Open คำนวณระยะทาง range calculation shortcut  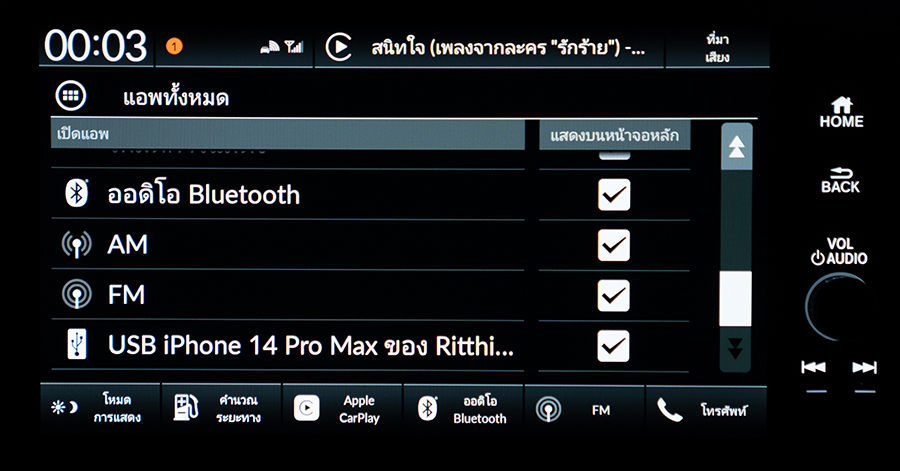point(221,409)
